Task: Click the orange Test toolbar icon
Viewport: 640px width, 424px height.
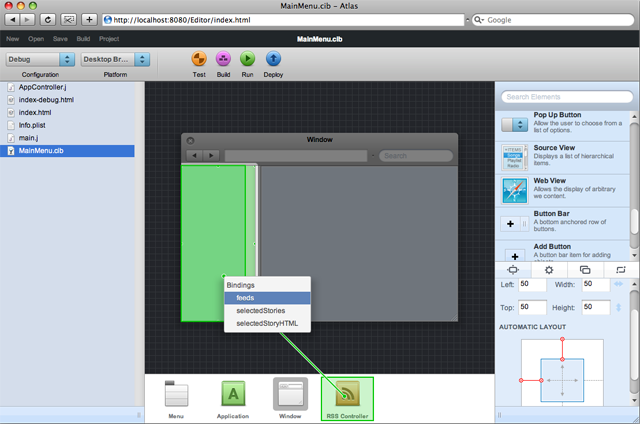Action: pyautogui.click(x=199, y=59)
